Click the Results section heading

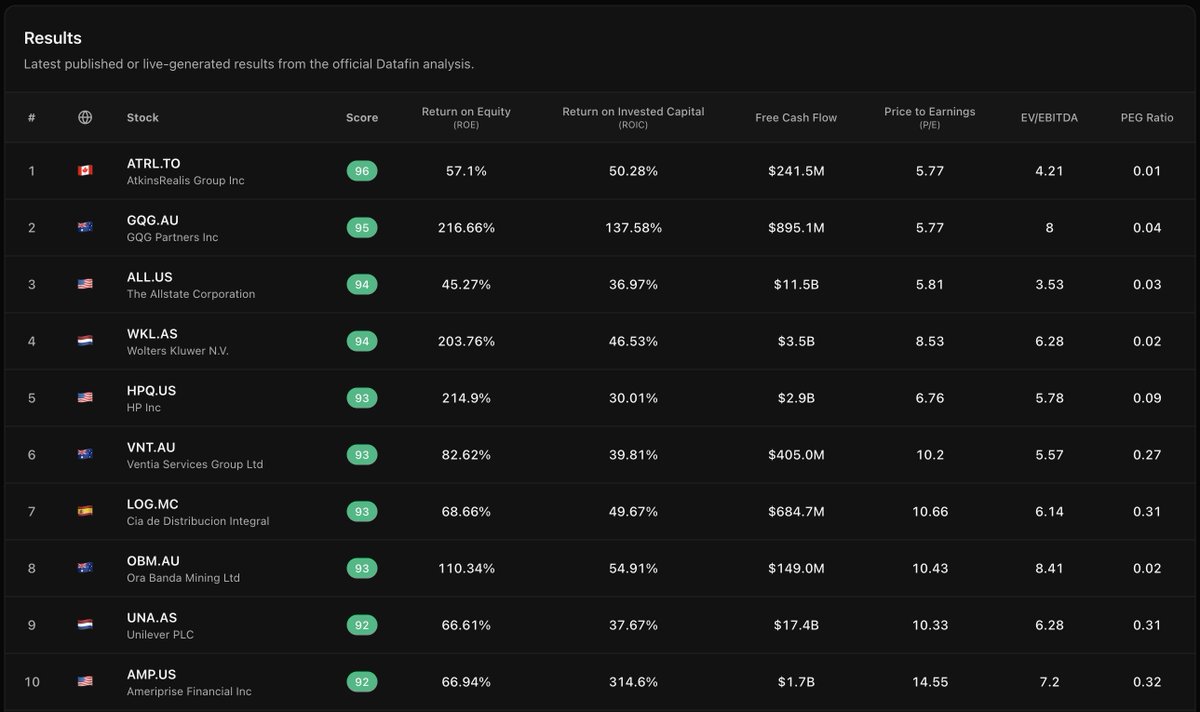[x=53, y=38]
